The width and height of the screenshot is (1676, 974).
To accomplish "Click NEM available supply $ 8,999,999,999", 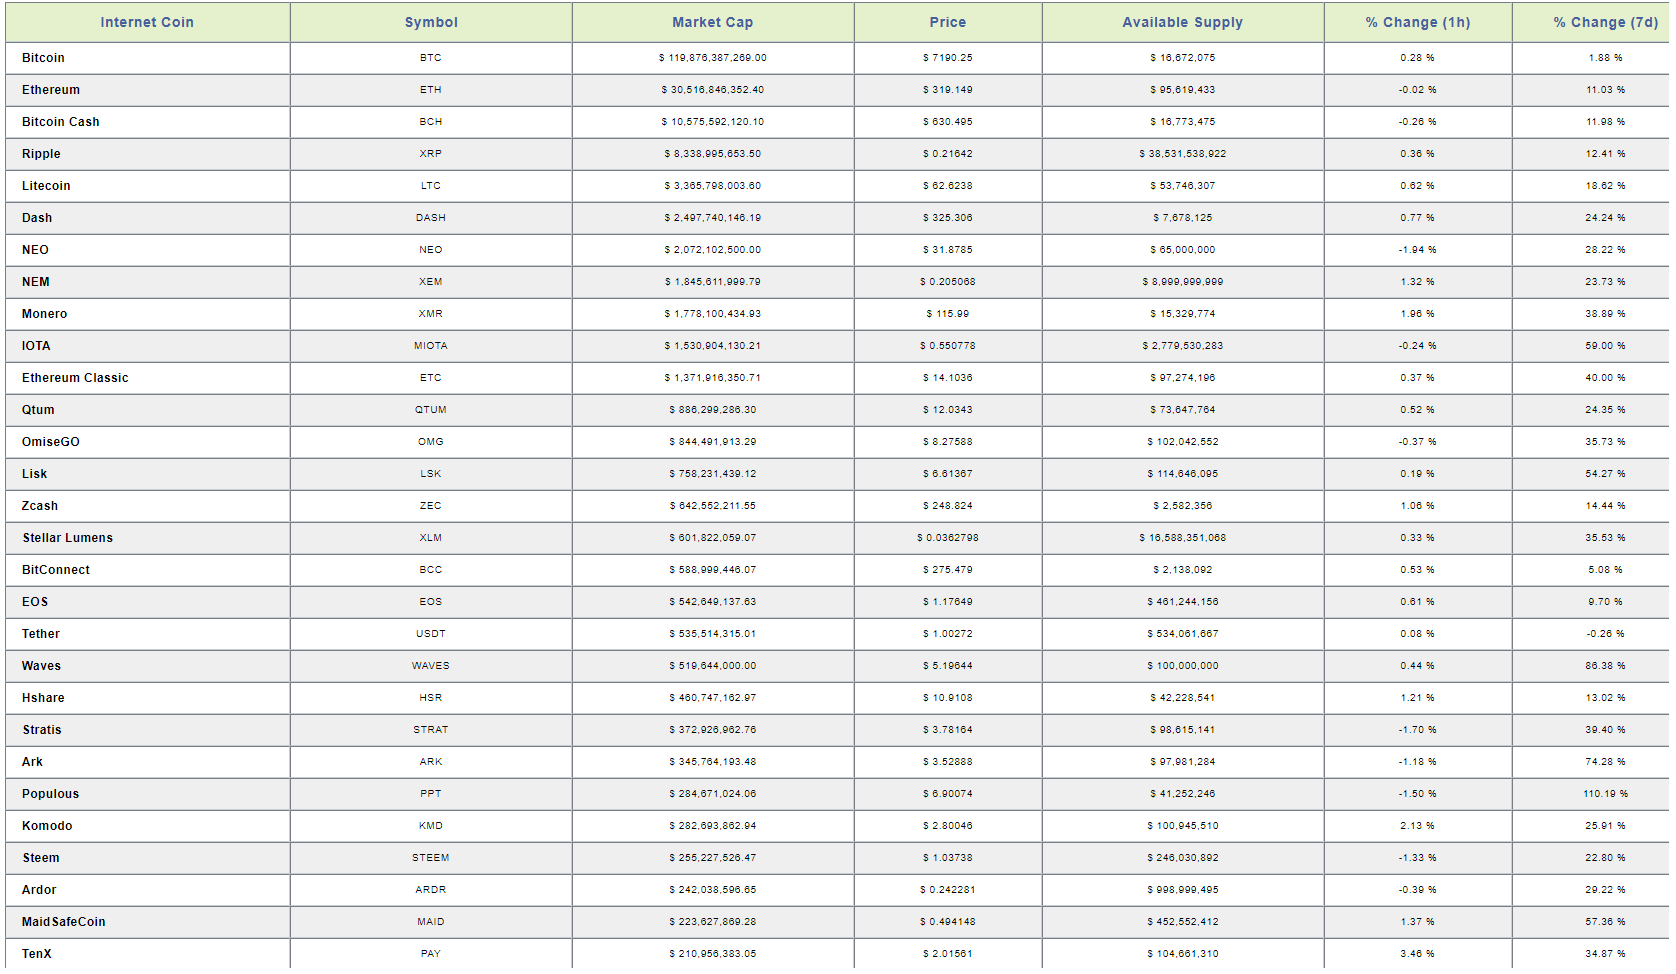I will [1183, 282].
